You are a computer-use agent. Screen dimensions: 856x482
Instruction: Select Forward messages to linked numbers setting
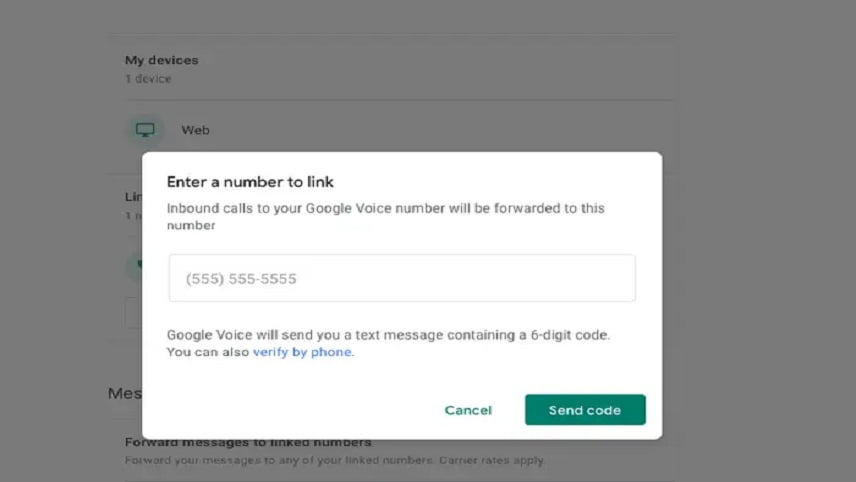tap(248, 442)
